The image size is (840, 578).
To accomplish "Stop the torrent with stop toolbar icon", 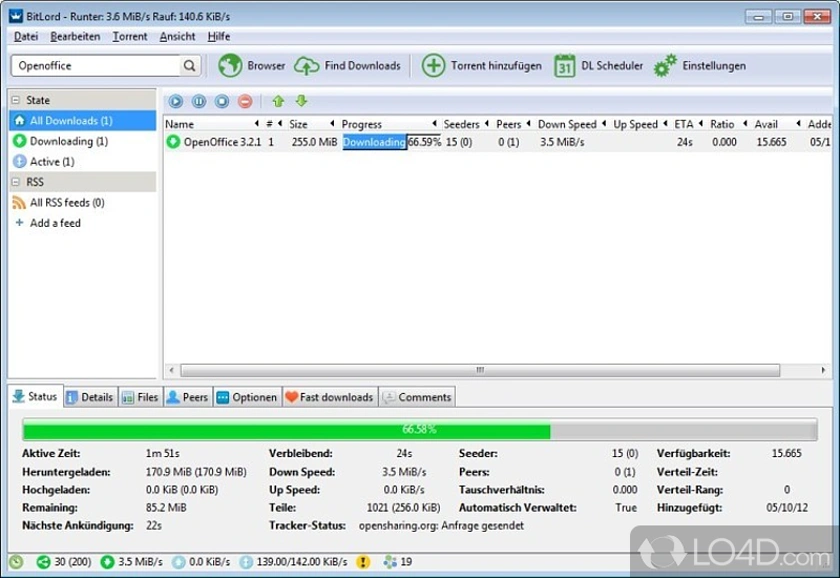I will tap(219, 101).
